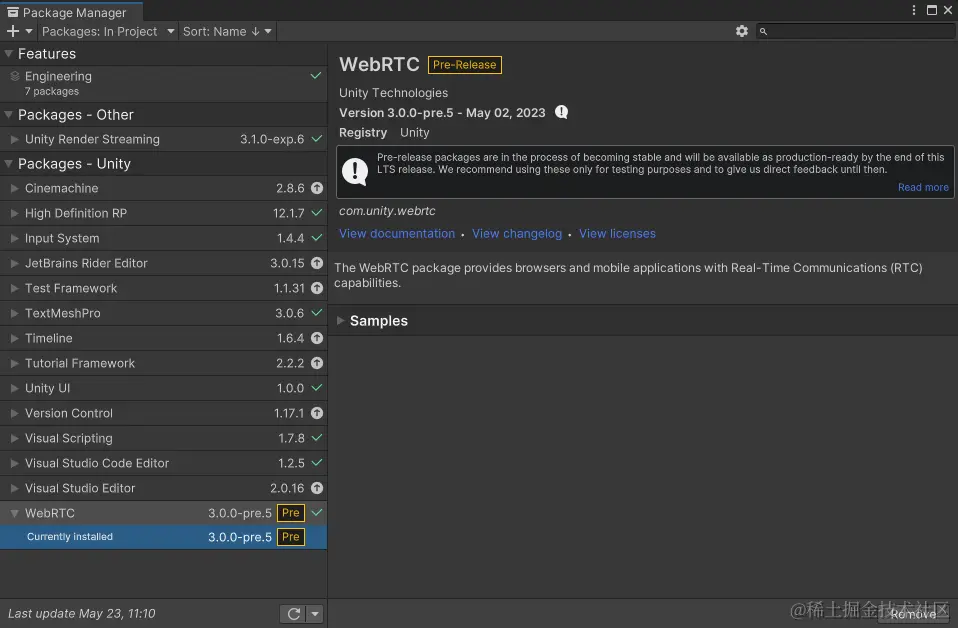Click the installed checkmark for Visual Studio Code Editor
The width and height of the screenshot is (958, 628).
(x=316, y=462)
